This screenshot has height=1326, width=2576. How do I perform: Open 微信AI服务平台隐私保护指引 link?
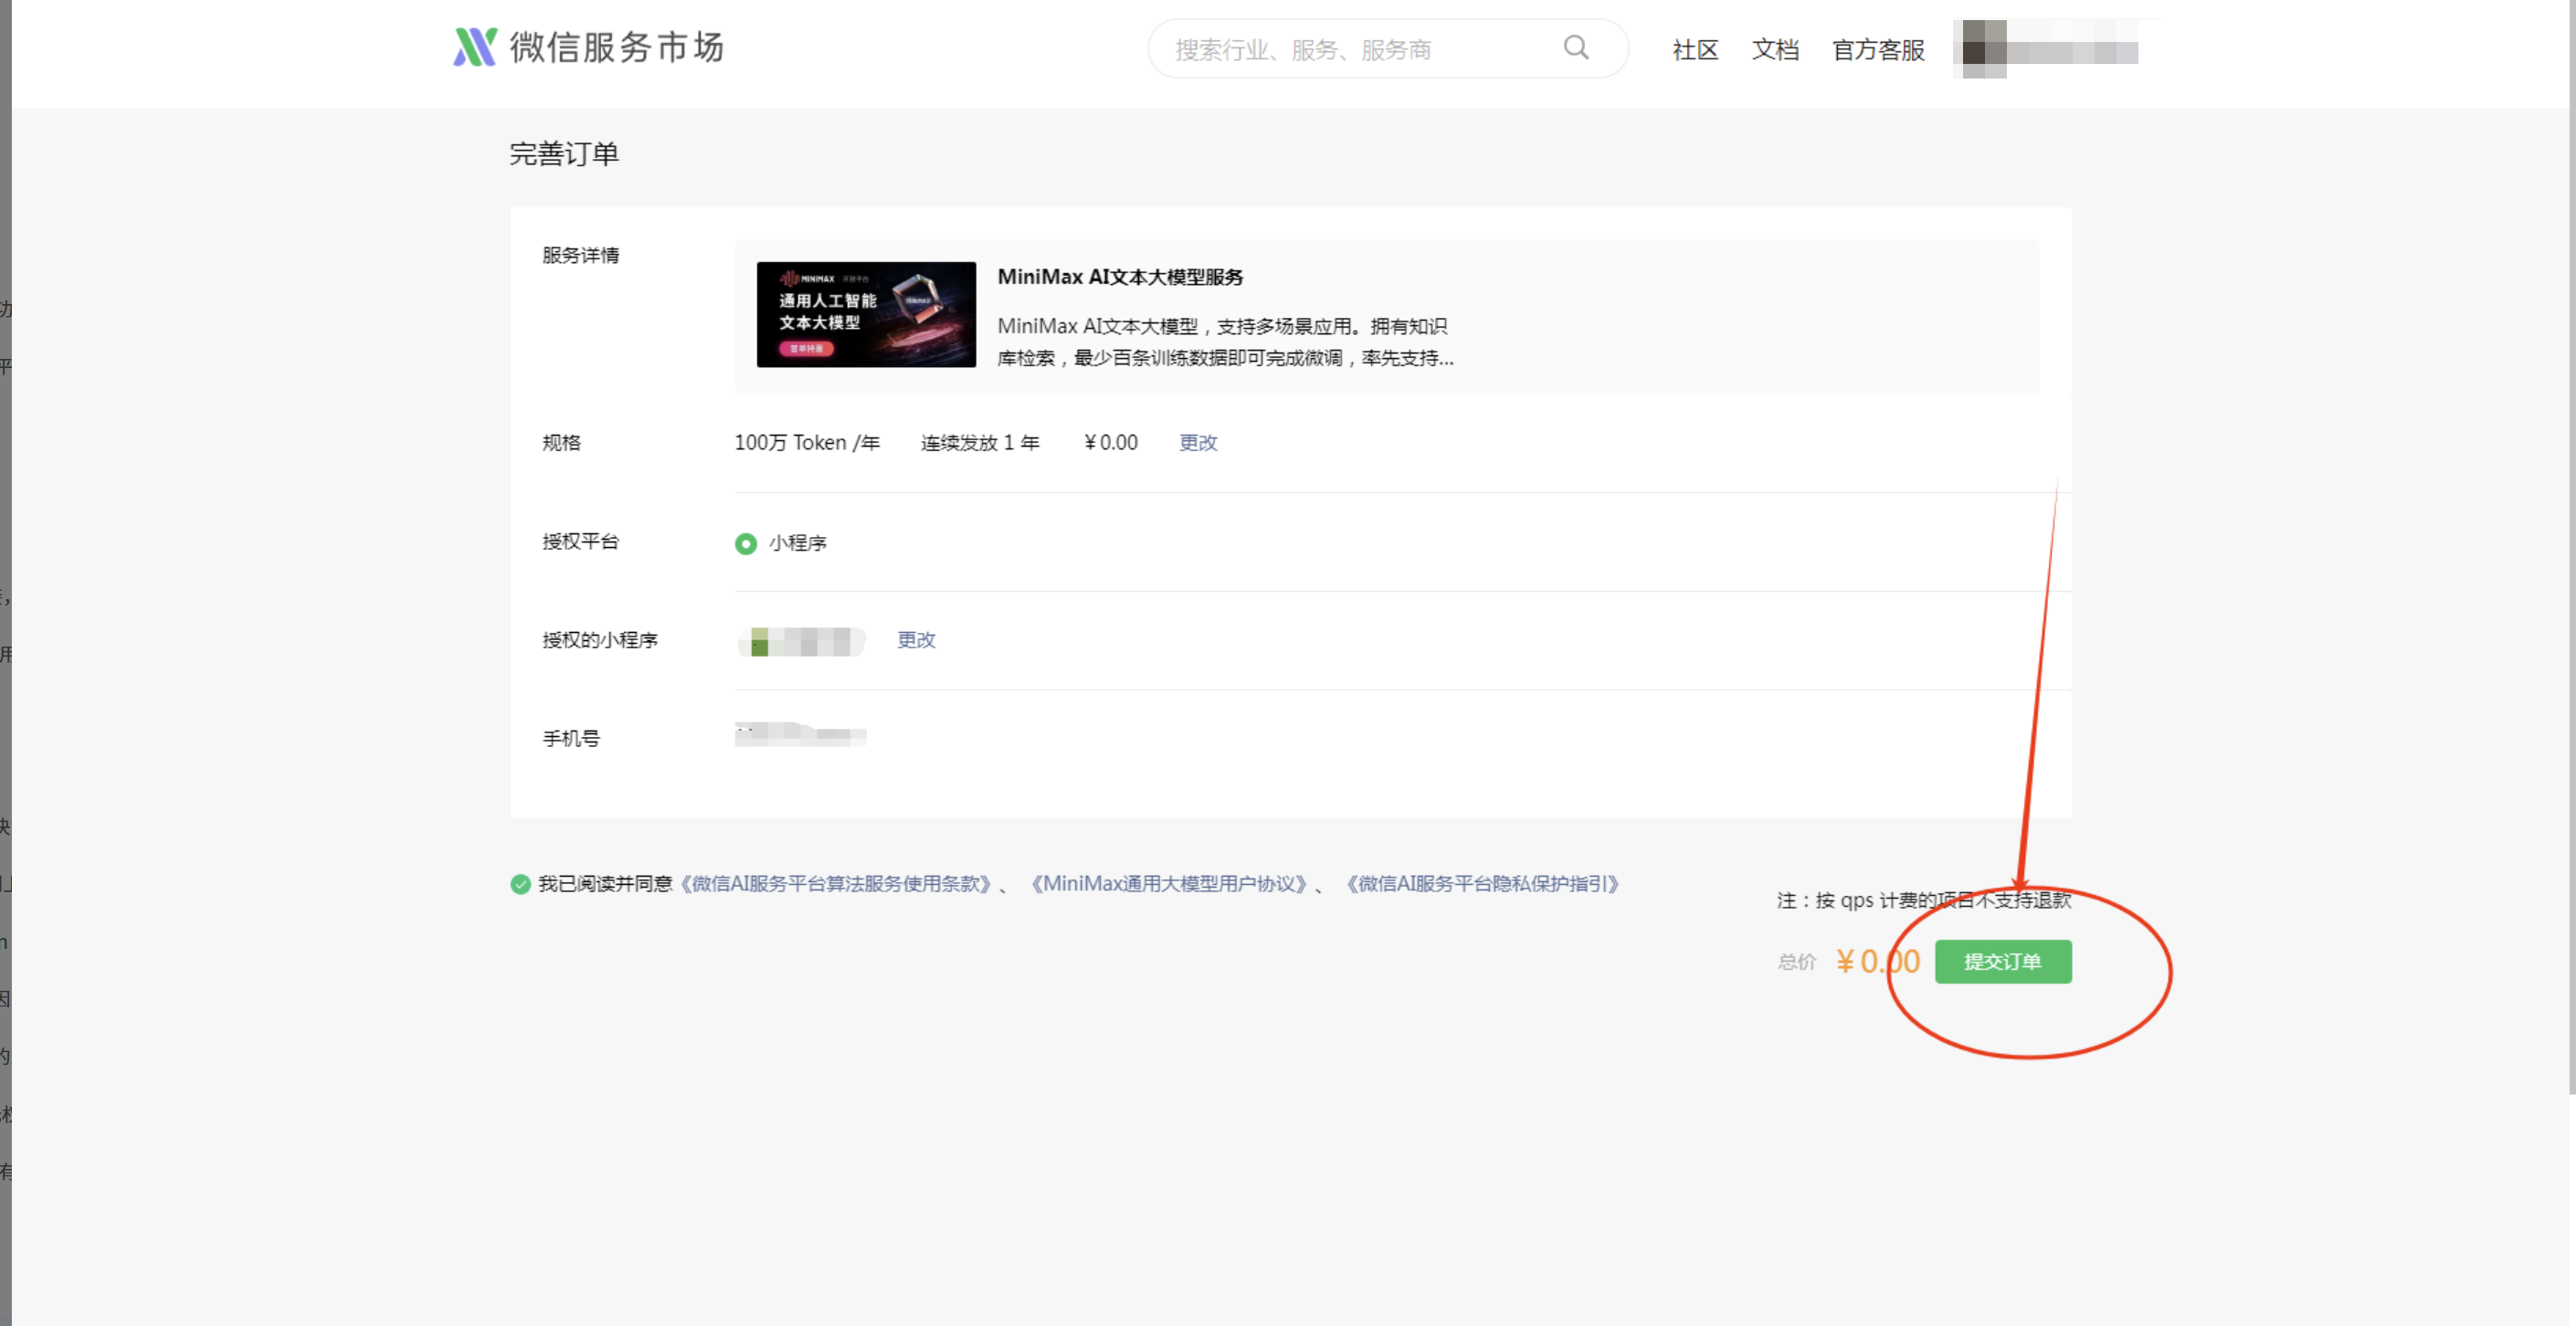[x=1482, y=884]
